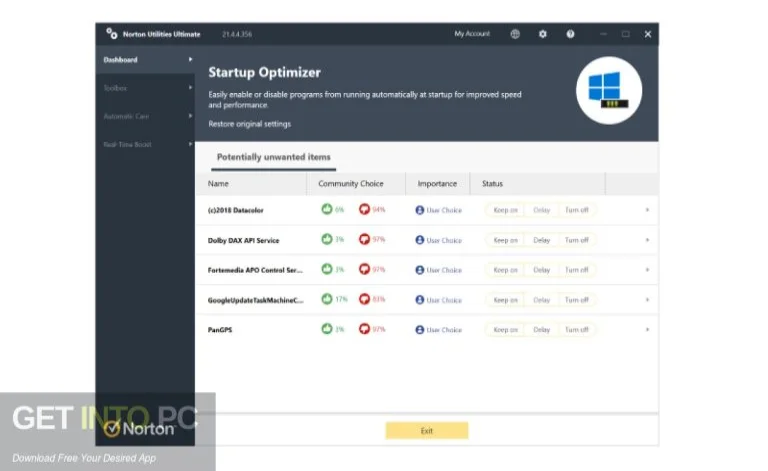Expand details arrow for PanGPS
The image size is (768, 471).
[x=647, y=330]
